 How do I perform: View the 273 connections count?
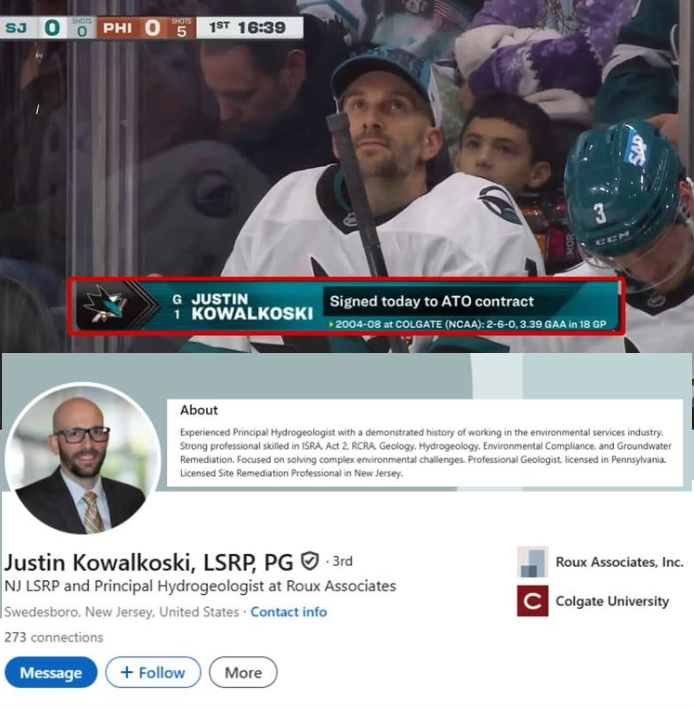click(x=54, y=637)
